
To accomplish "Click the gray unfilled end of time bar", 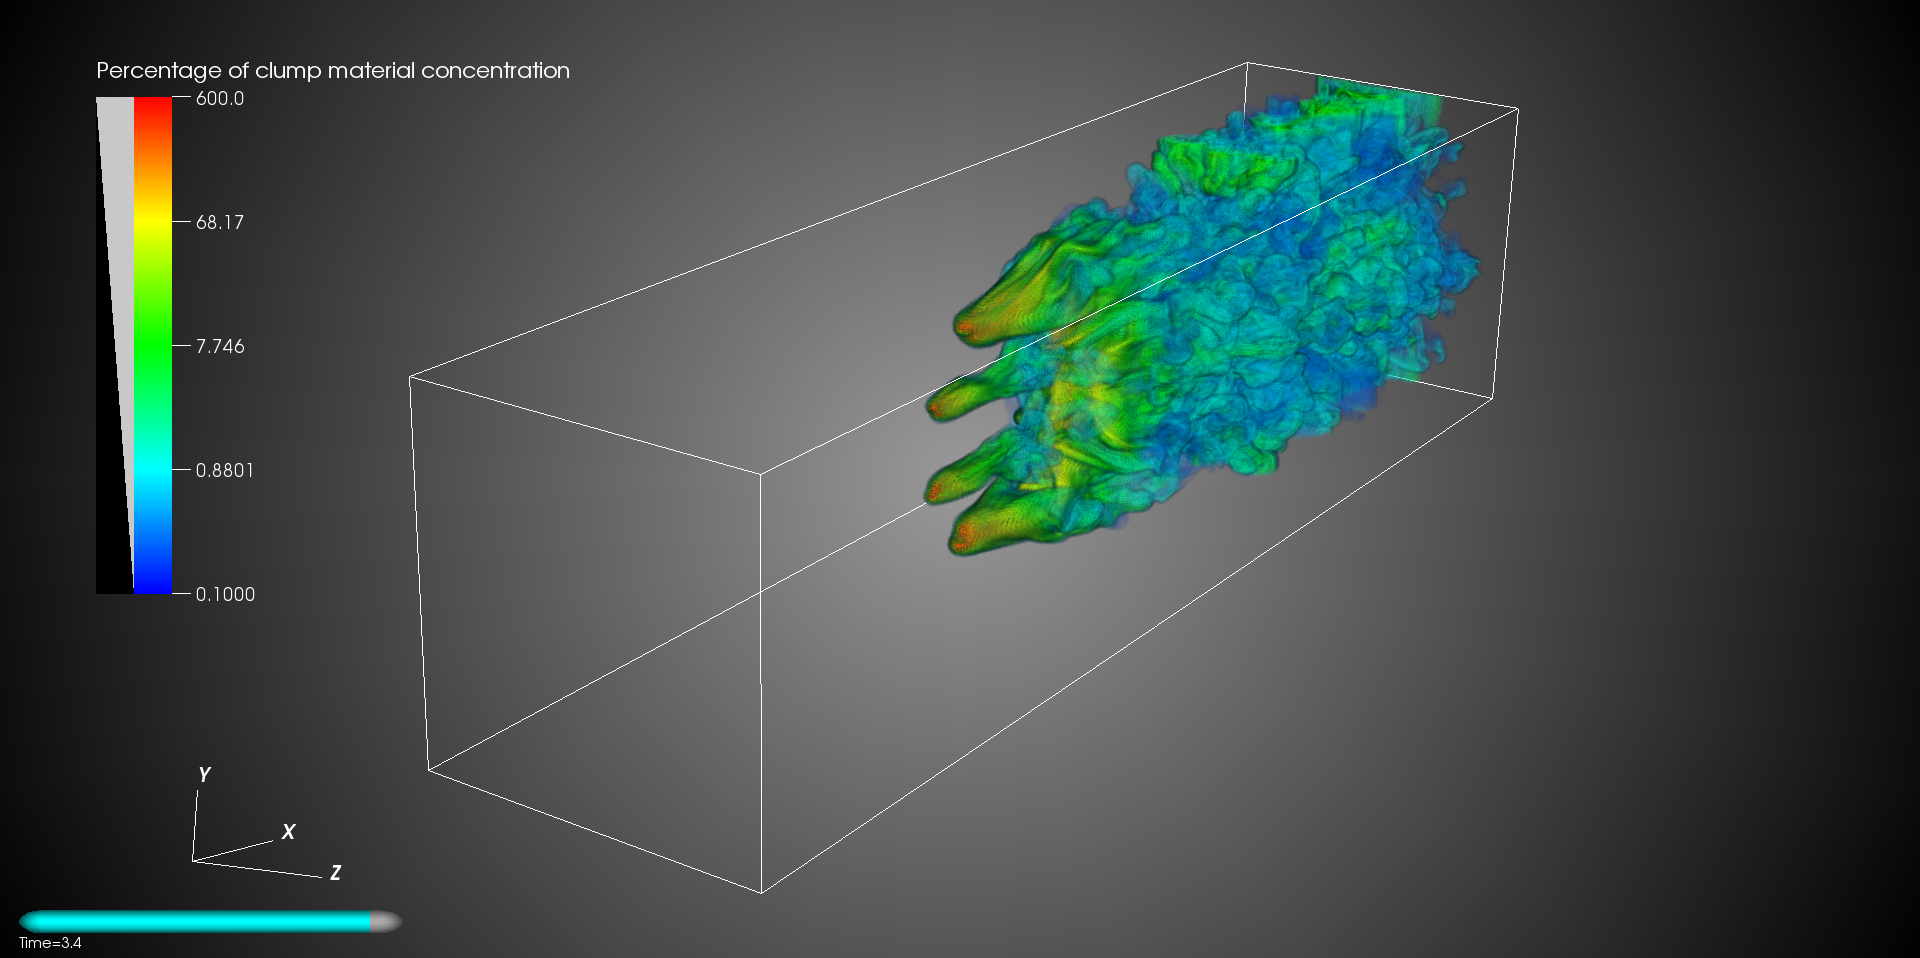I will click(385, 922).
